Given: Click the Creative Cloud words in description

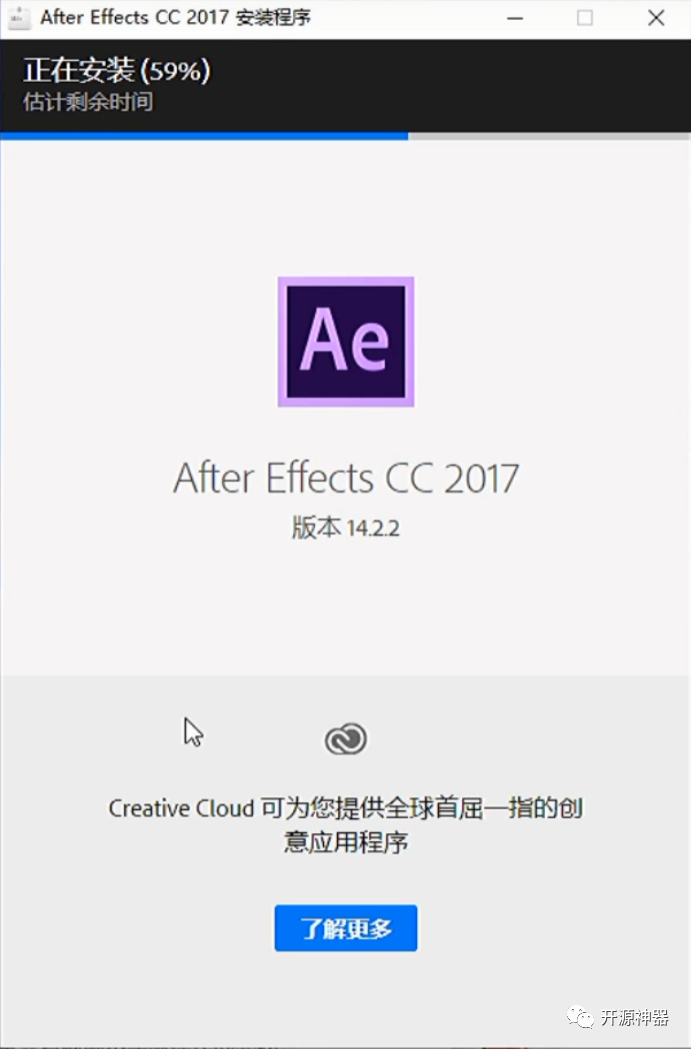Looking at the screenshot, I should 181,808.
